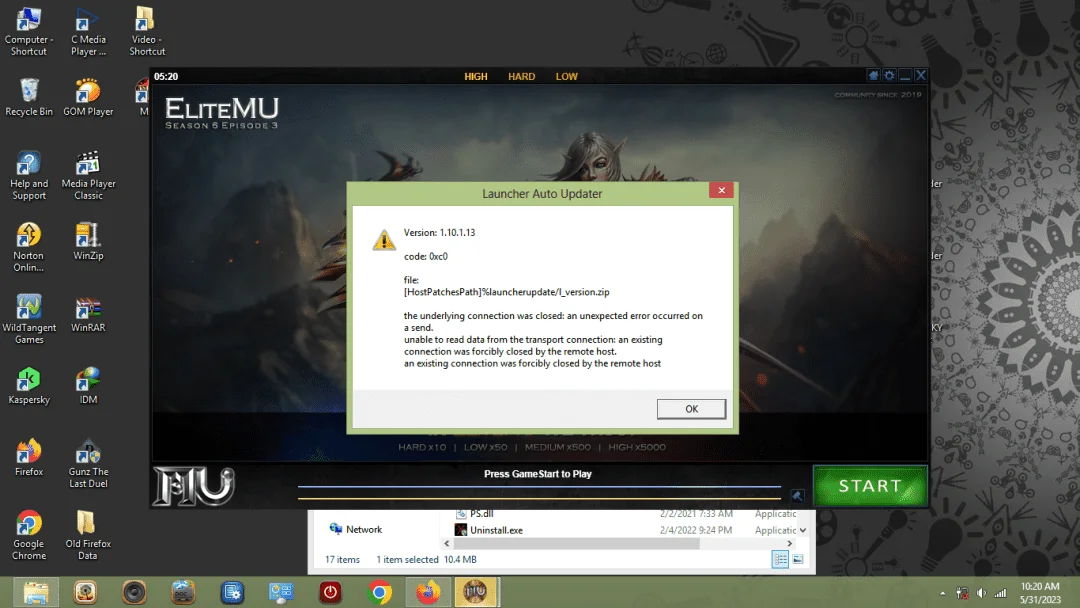The height and width of the screenshot is (608, 1080).
Task: Open Computer shortcut on desktop
Action: pos(28,32)
